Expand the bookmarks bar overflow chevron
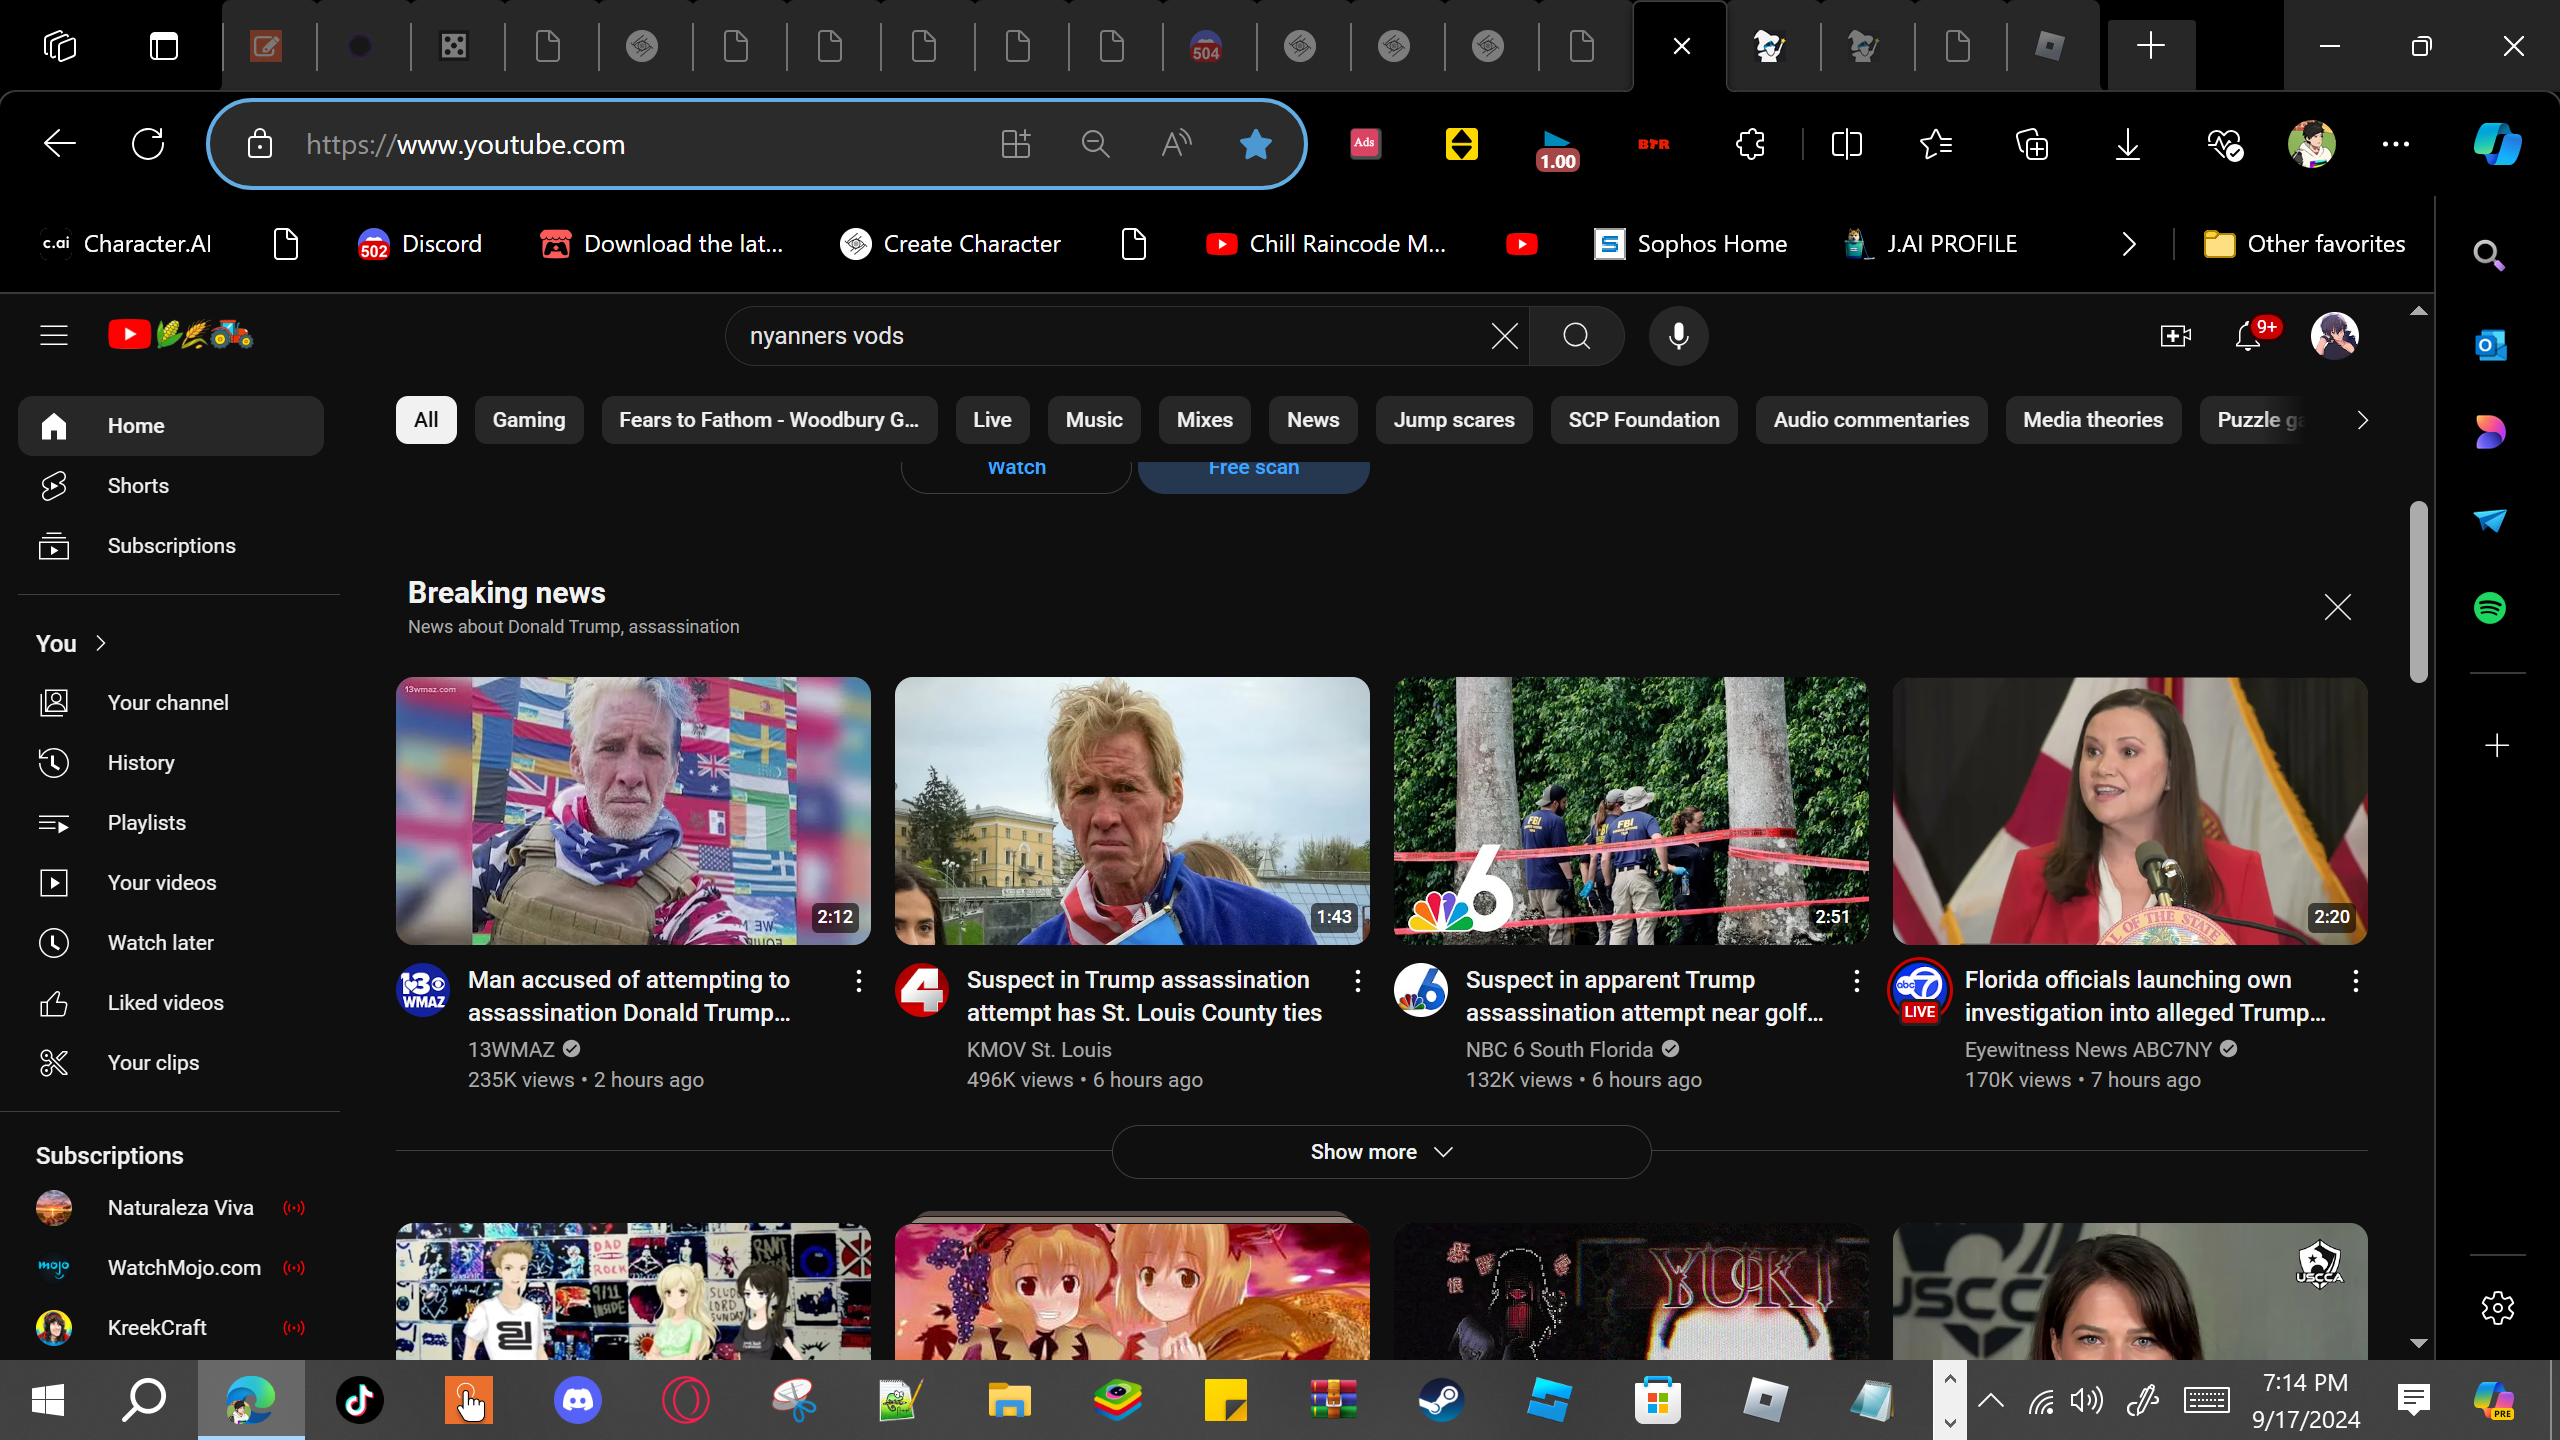The width and height of the screenshot is (2560, 1440). 2128,244
